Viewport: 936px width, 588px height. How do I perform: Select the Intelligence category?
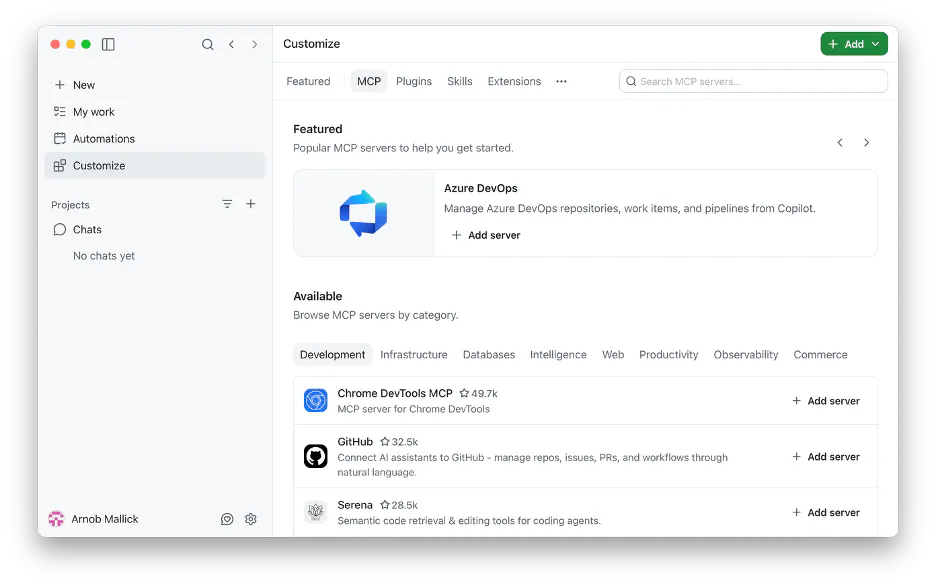pos(558,355)
